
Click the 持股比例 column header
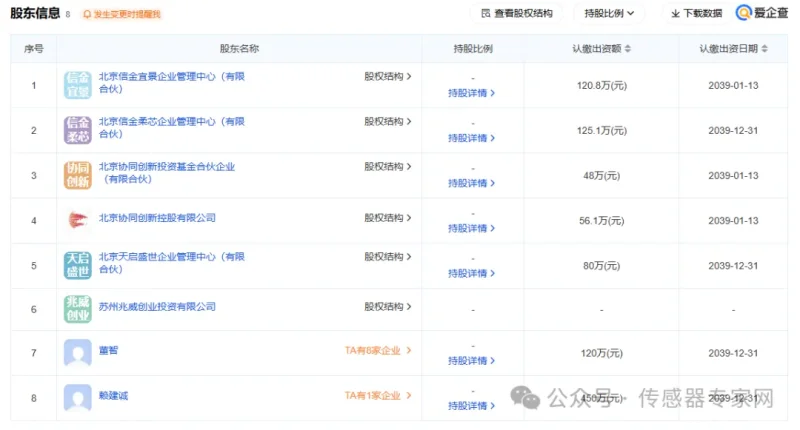pyautogui.click(x=473, y=48)
